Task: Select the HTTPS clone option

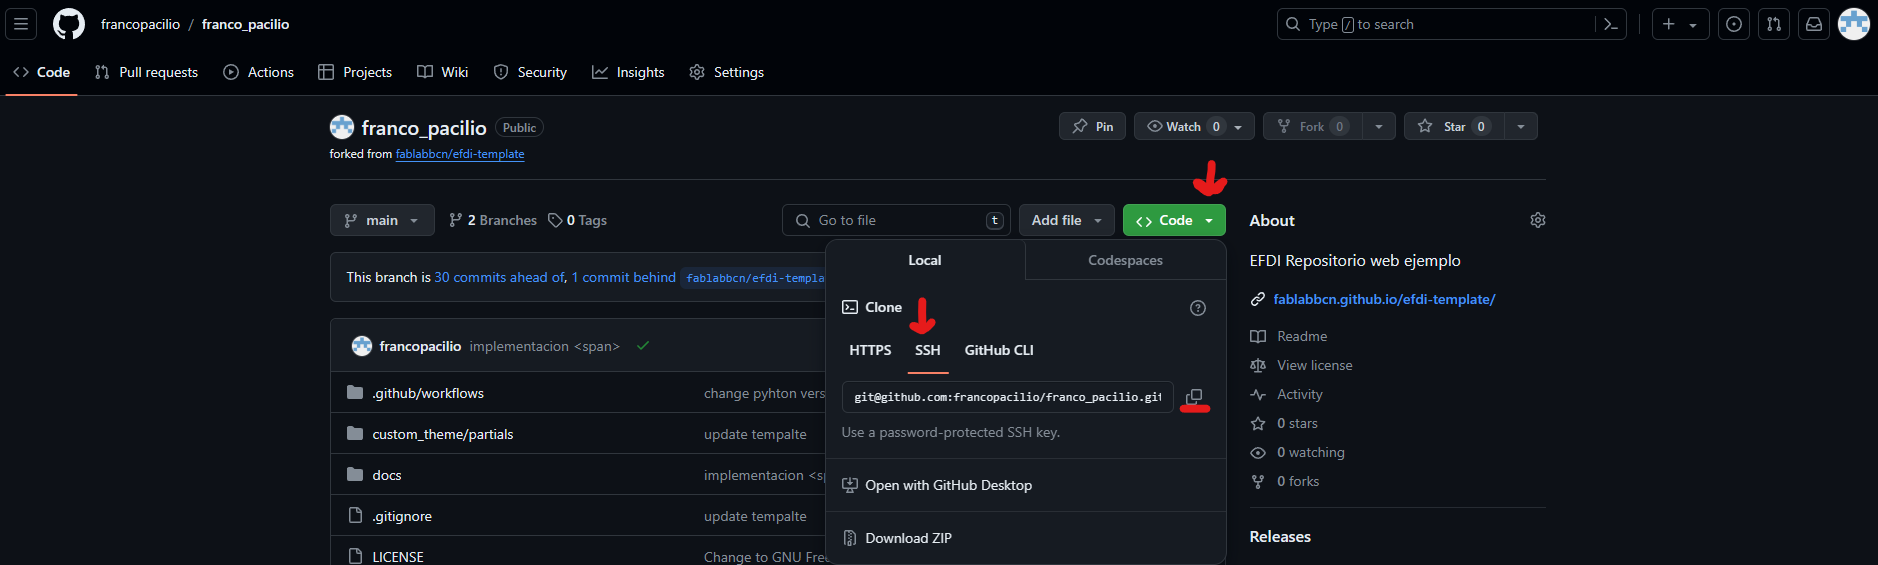Action: click(870, 350)
